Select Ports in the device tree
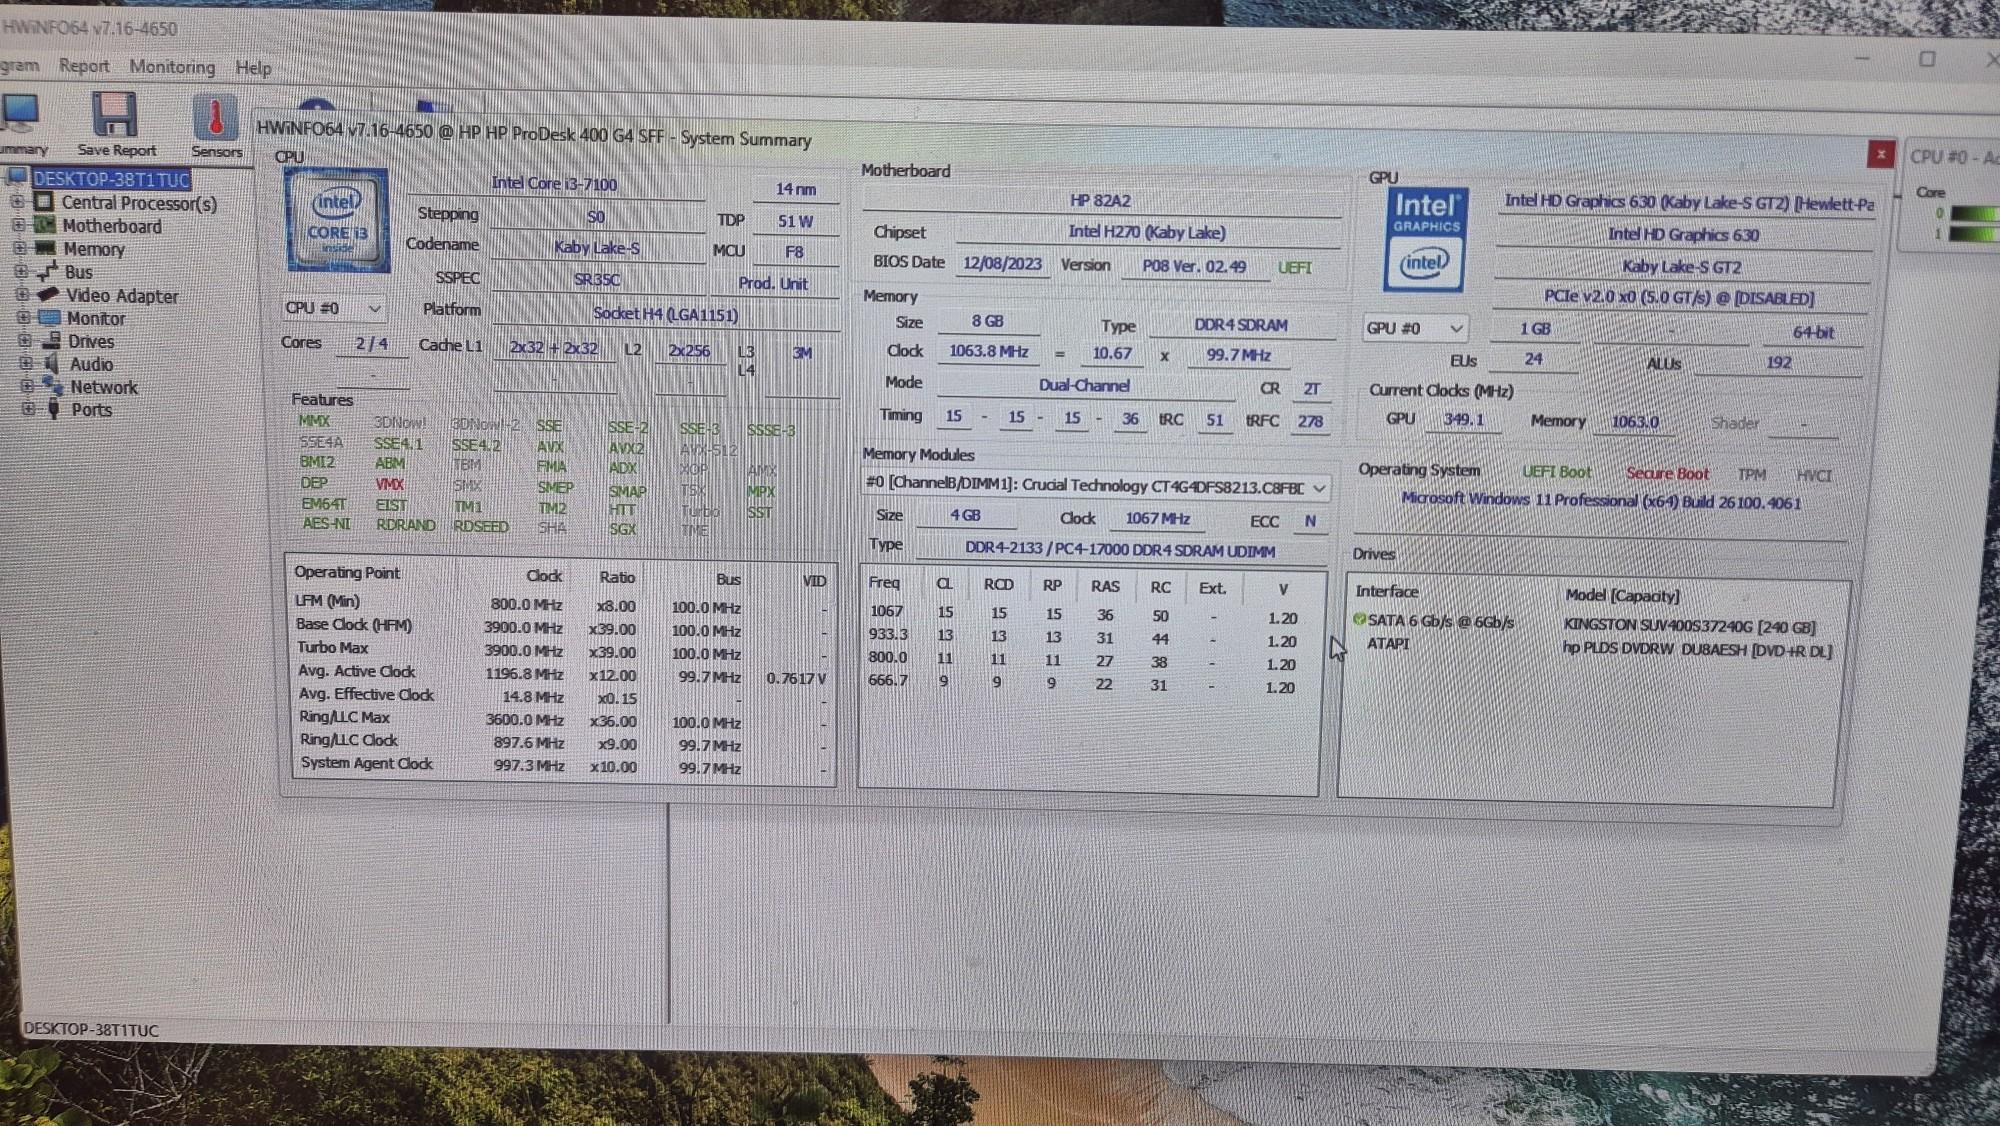The height and width of the screenshot is (1126, 2000). (91, 410)
